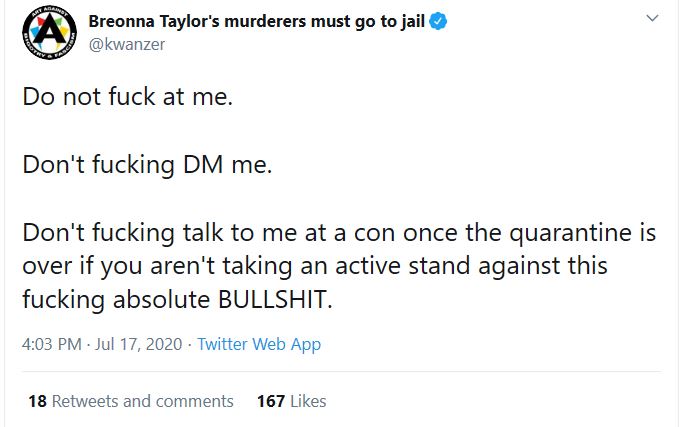This screenshot has height=427, width=689.
Task: Click the retweet count number 18
Action: point(38,401)
